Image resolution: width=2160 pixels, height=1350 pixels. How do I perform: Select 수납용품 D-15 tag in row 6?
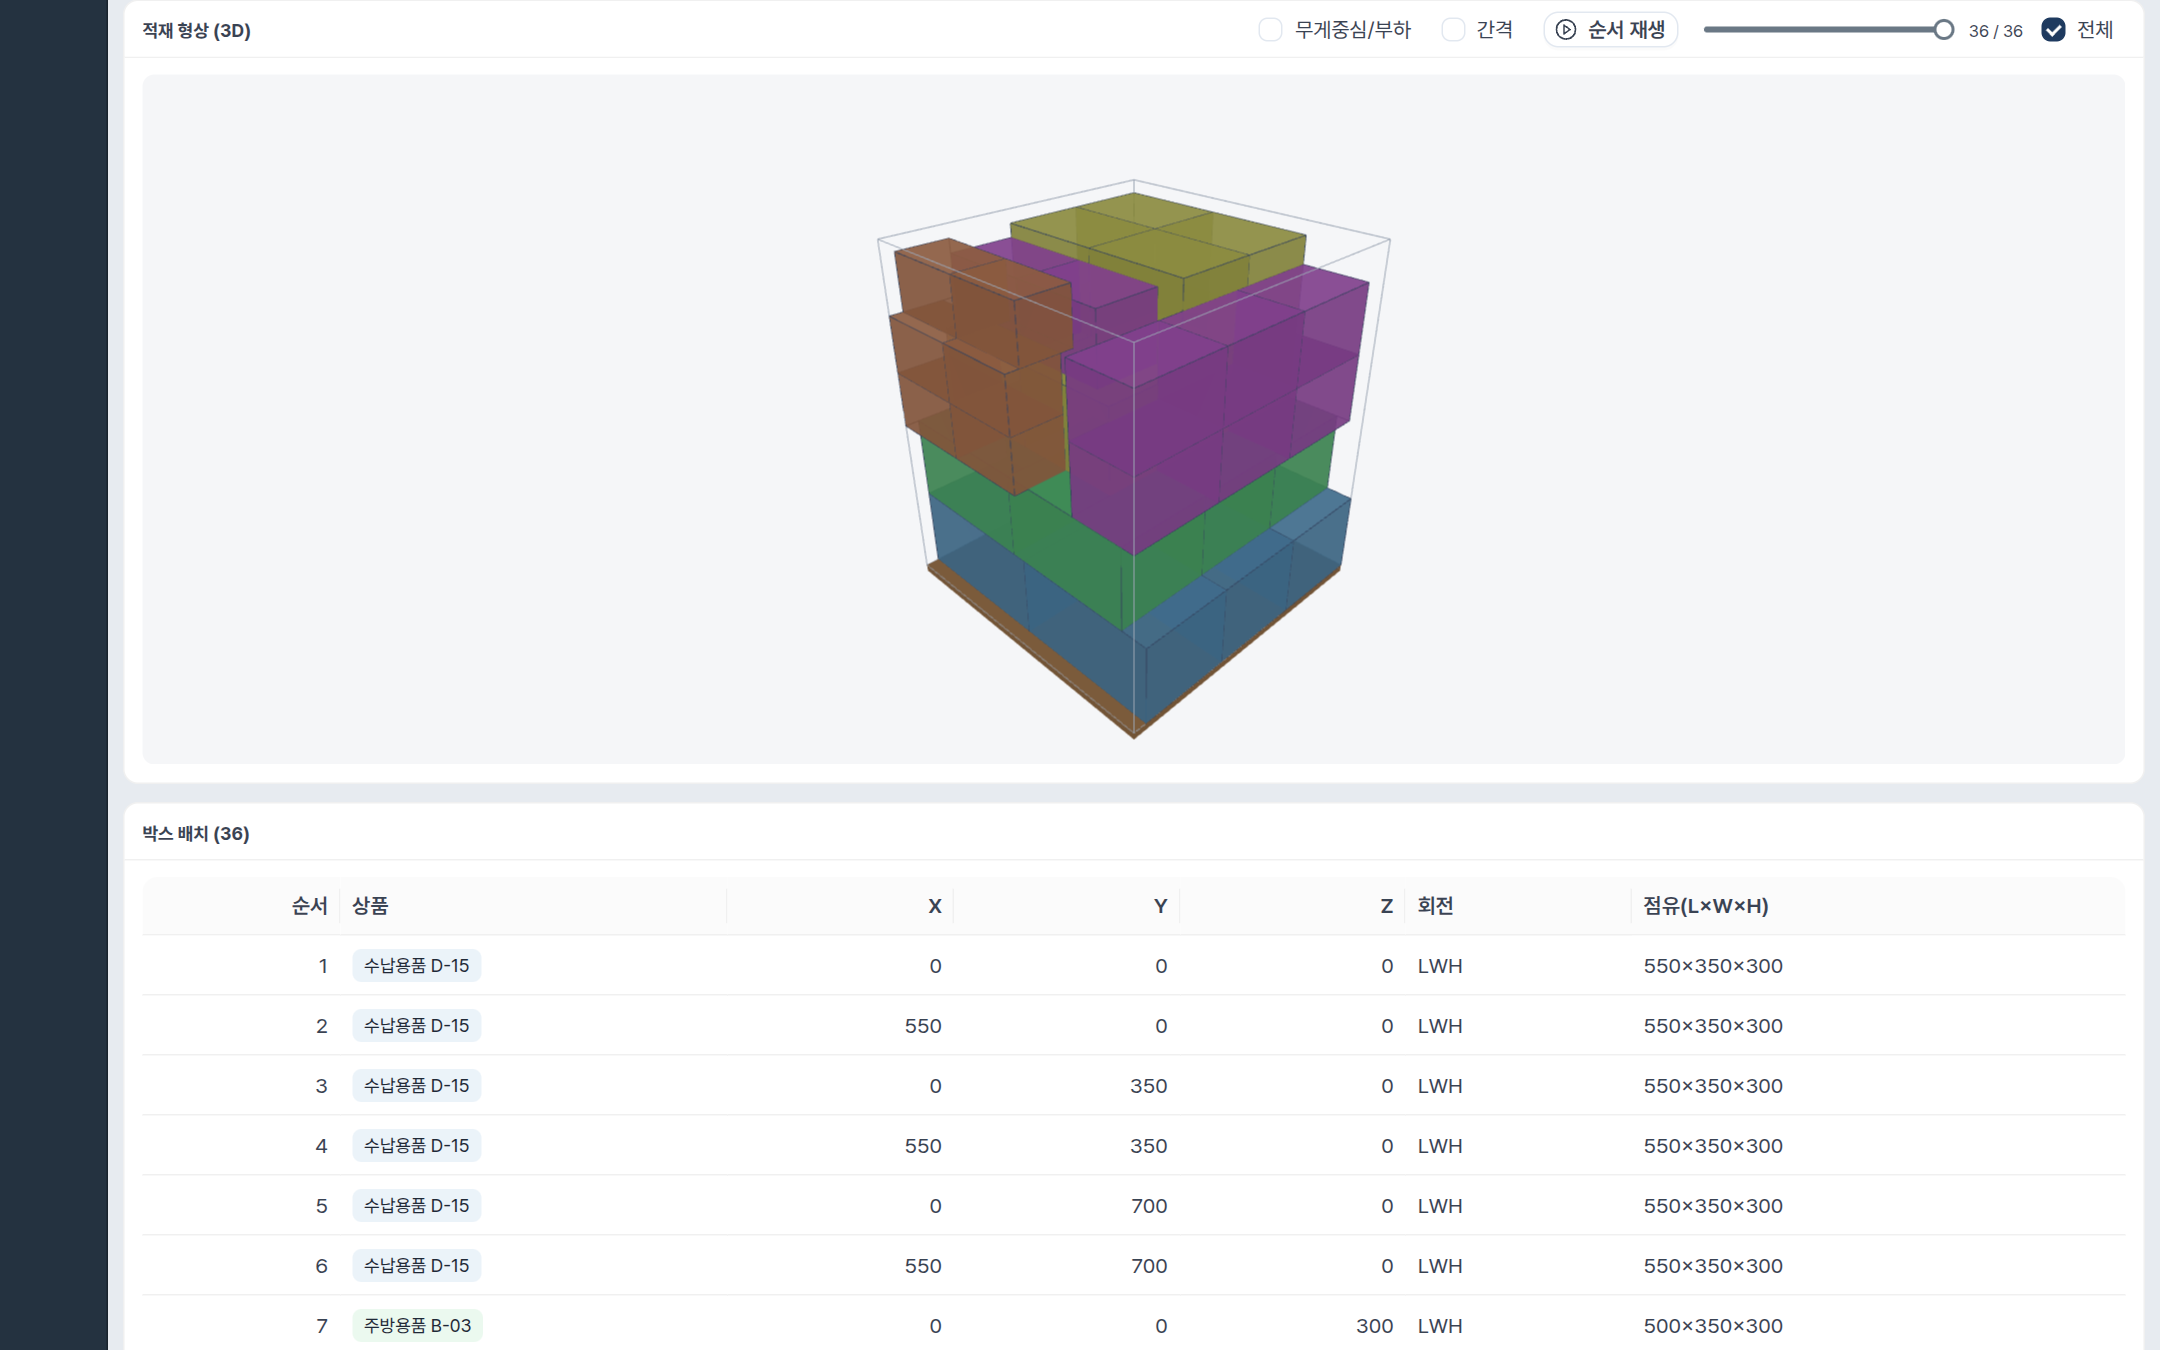coord(416,1266)
